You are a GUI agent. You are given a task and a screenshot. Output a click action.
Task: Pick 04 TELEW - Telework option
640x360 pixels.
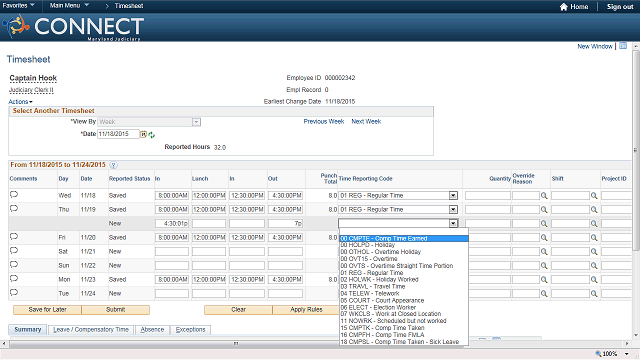[x=404, y=293]
